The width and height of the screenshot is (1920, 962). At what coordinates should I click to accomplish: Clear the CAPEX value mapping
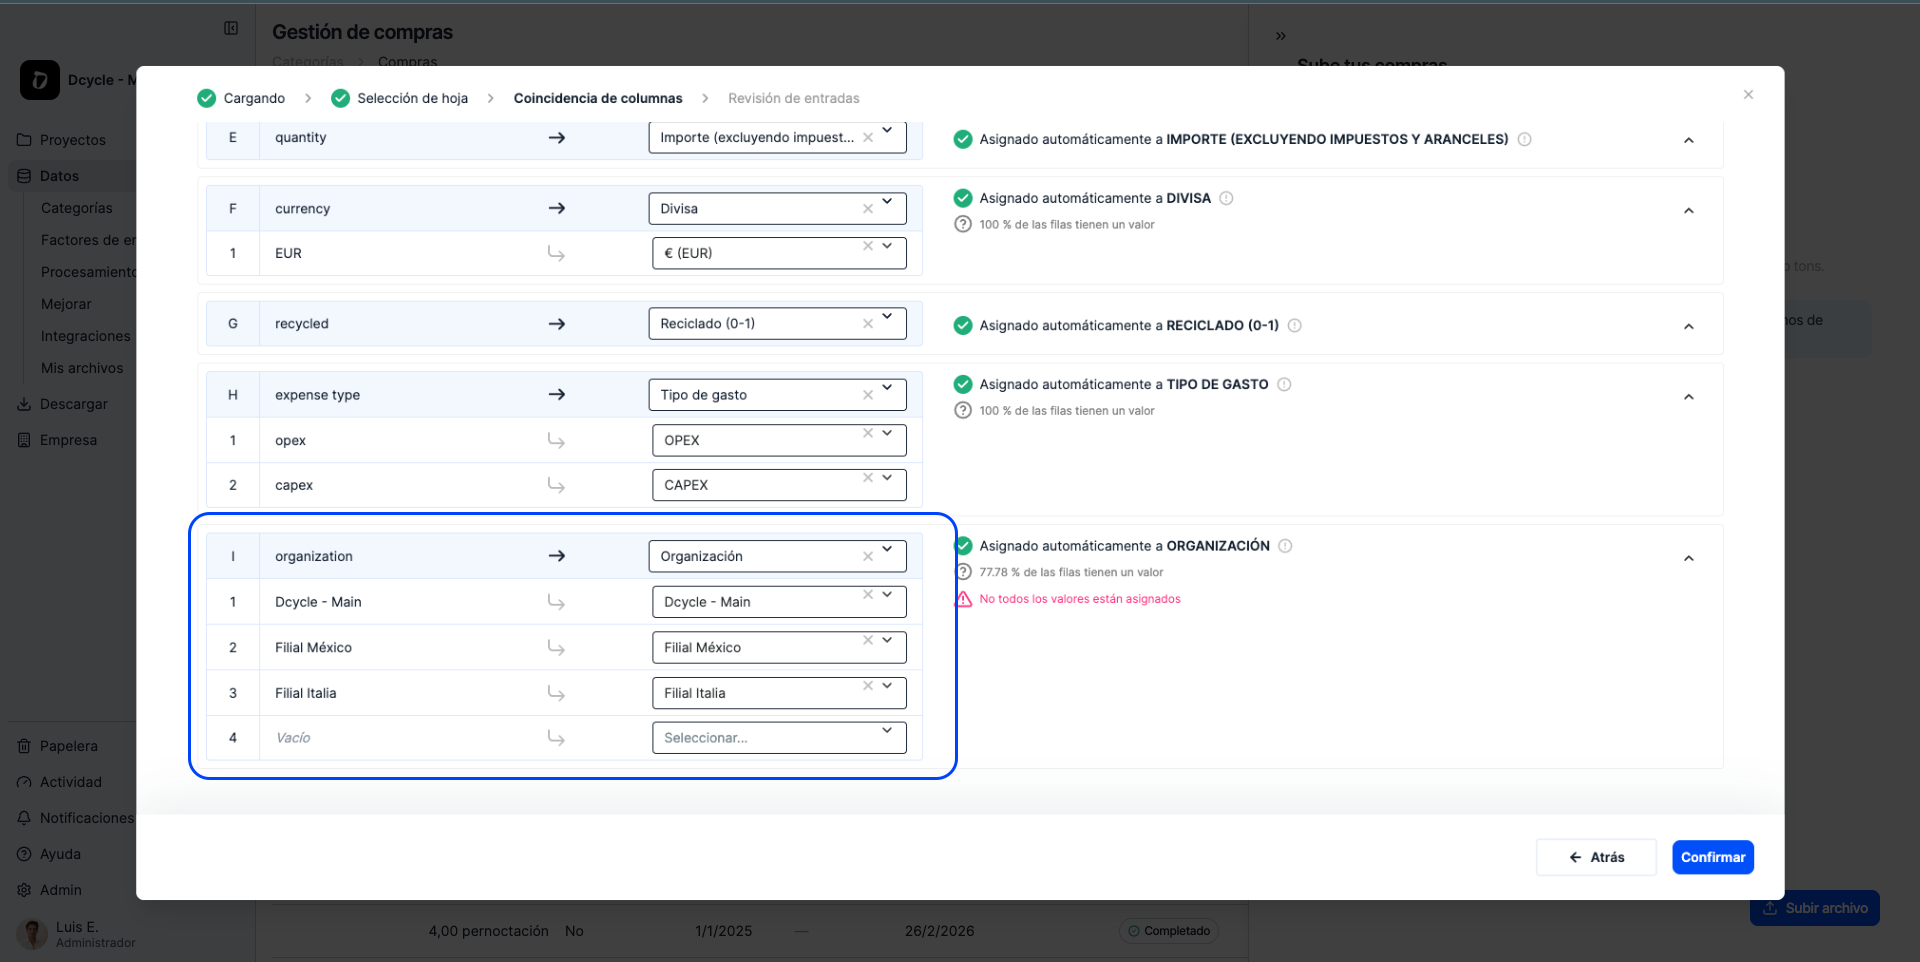(x=868, y=478)
